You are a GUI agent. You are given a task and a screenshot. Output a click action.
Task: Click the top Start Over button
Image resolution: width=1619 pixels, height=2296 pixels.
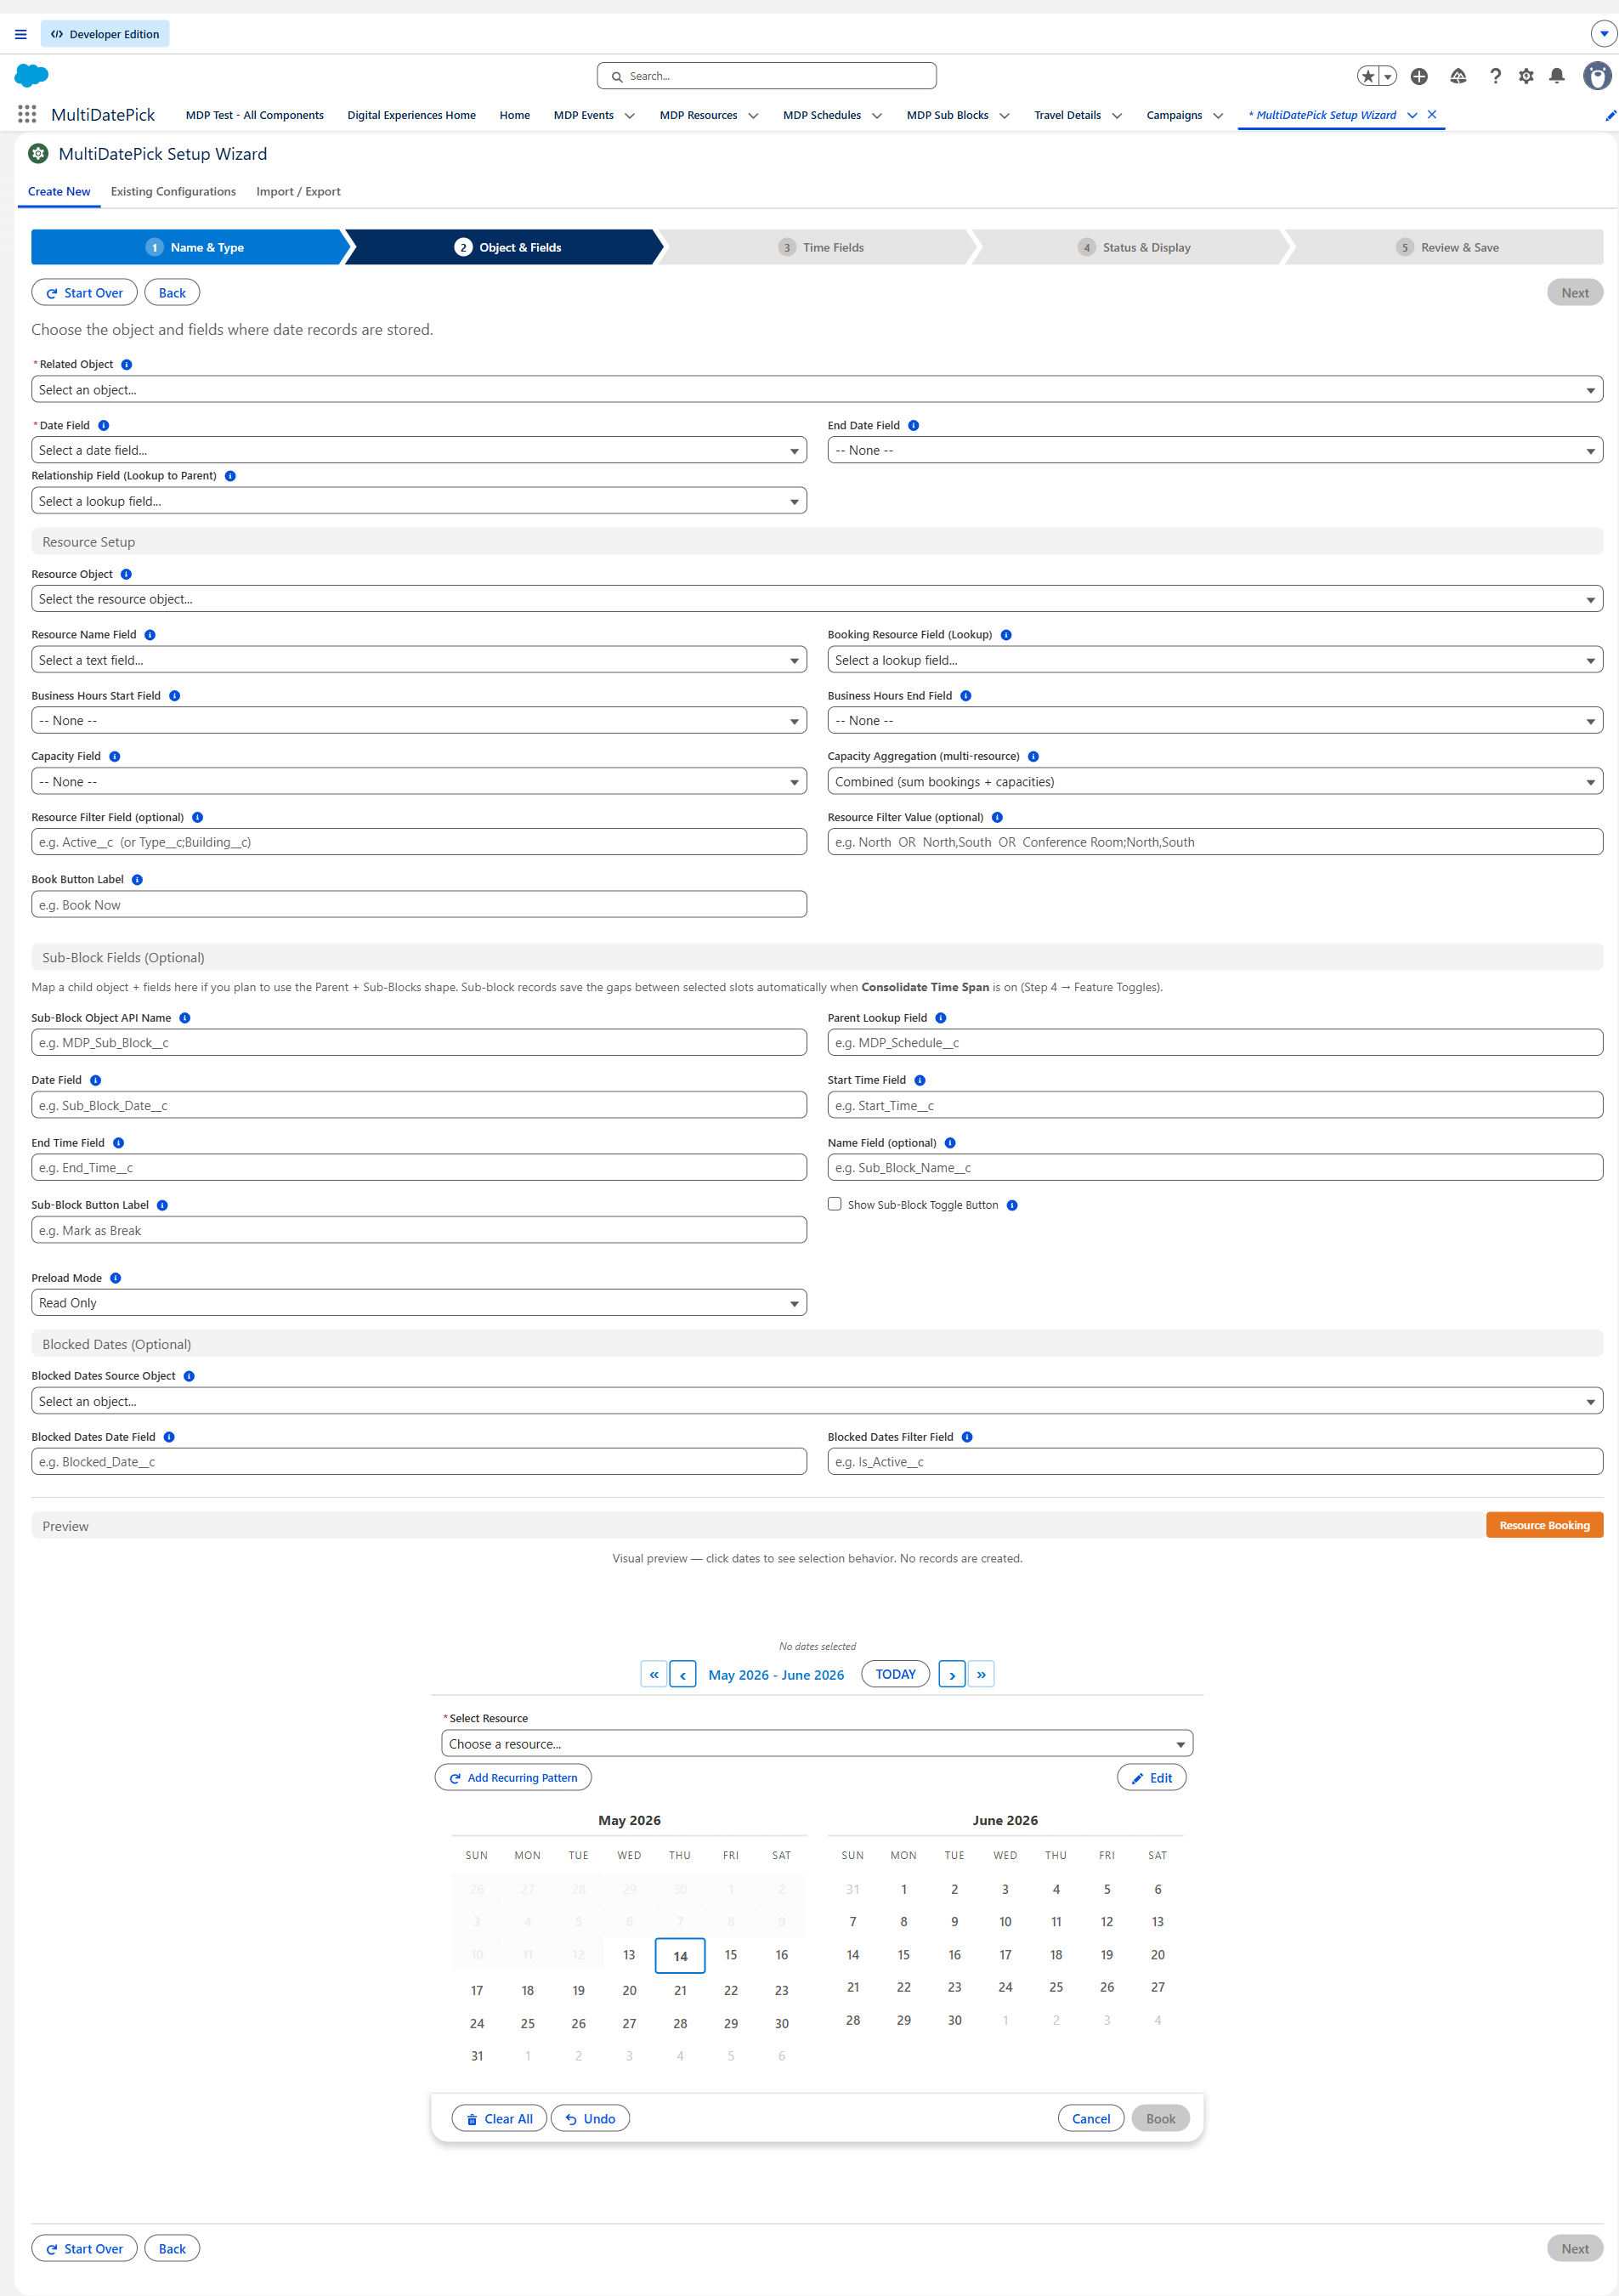84,293
